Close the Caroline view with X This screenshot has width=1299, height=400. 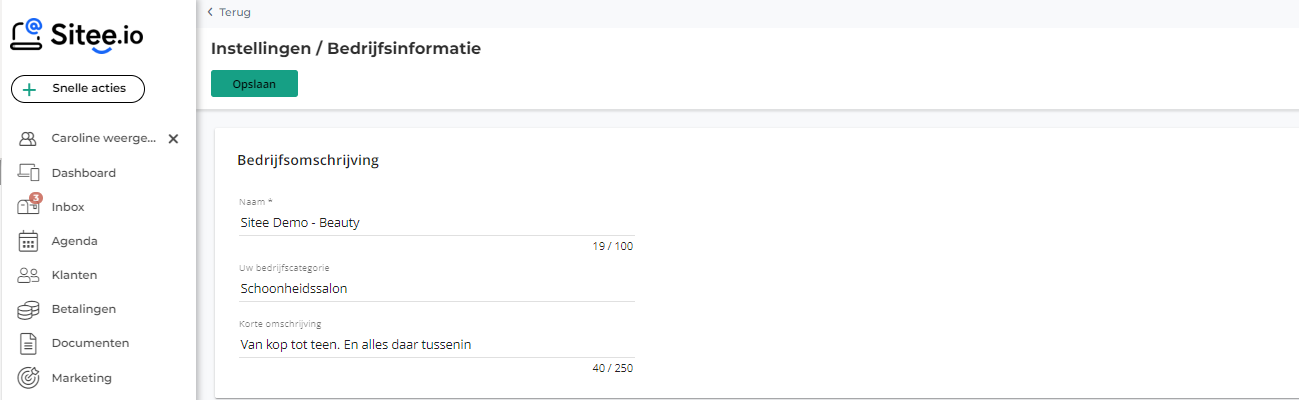point(173,139)
